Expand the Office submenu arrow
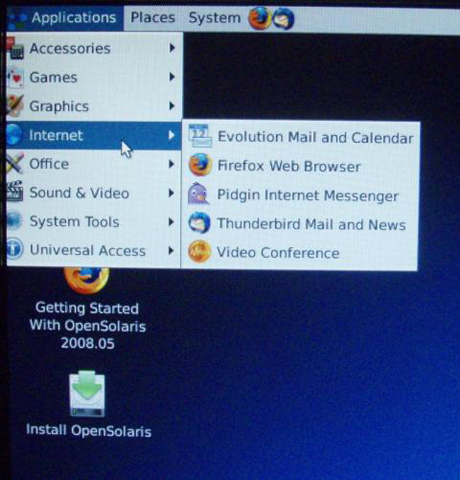 (x=171, y=164)
